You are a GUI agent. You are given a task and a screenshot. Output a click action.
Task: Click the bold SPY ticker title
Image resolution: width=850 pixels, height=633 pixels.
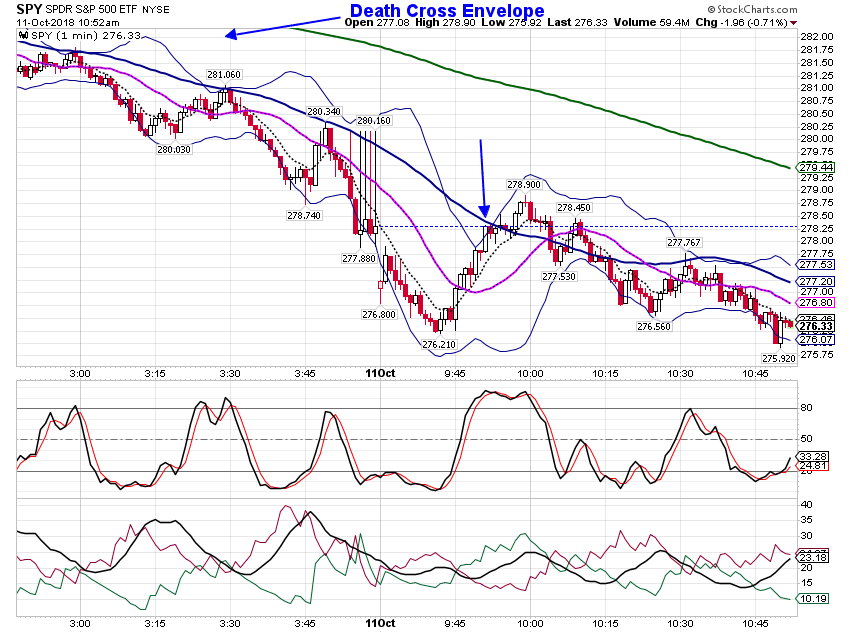click(x=29, y=9)
